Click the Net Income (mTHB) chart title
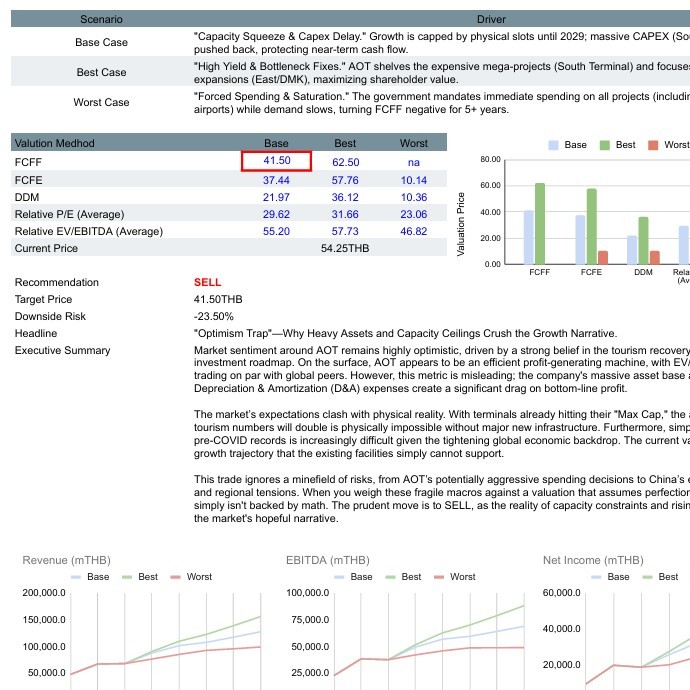Viewport: 690px width, 690px height. click(593, 560)
